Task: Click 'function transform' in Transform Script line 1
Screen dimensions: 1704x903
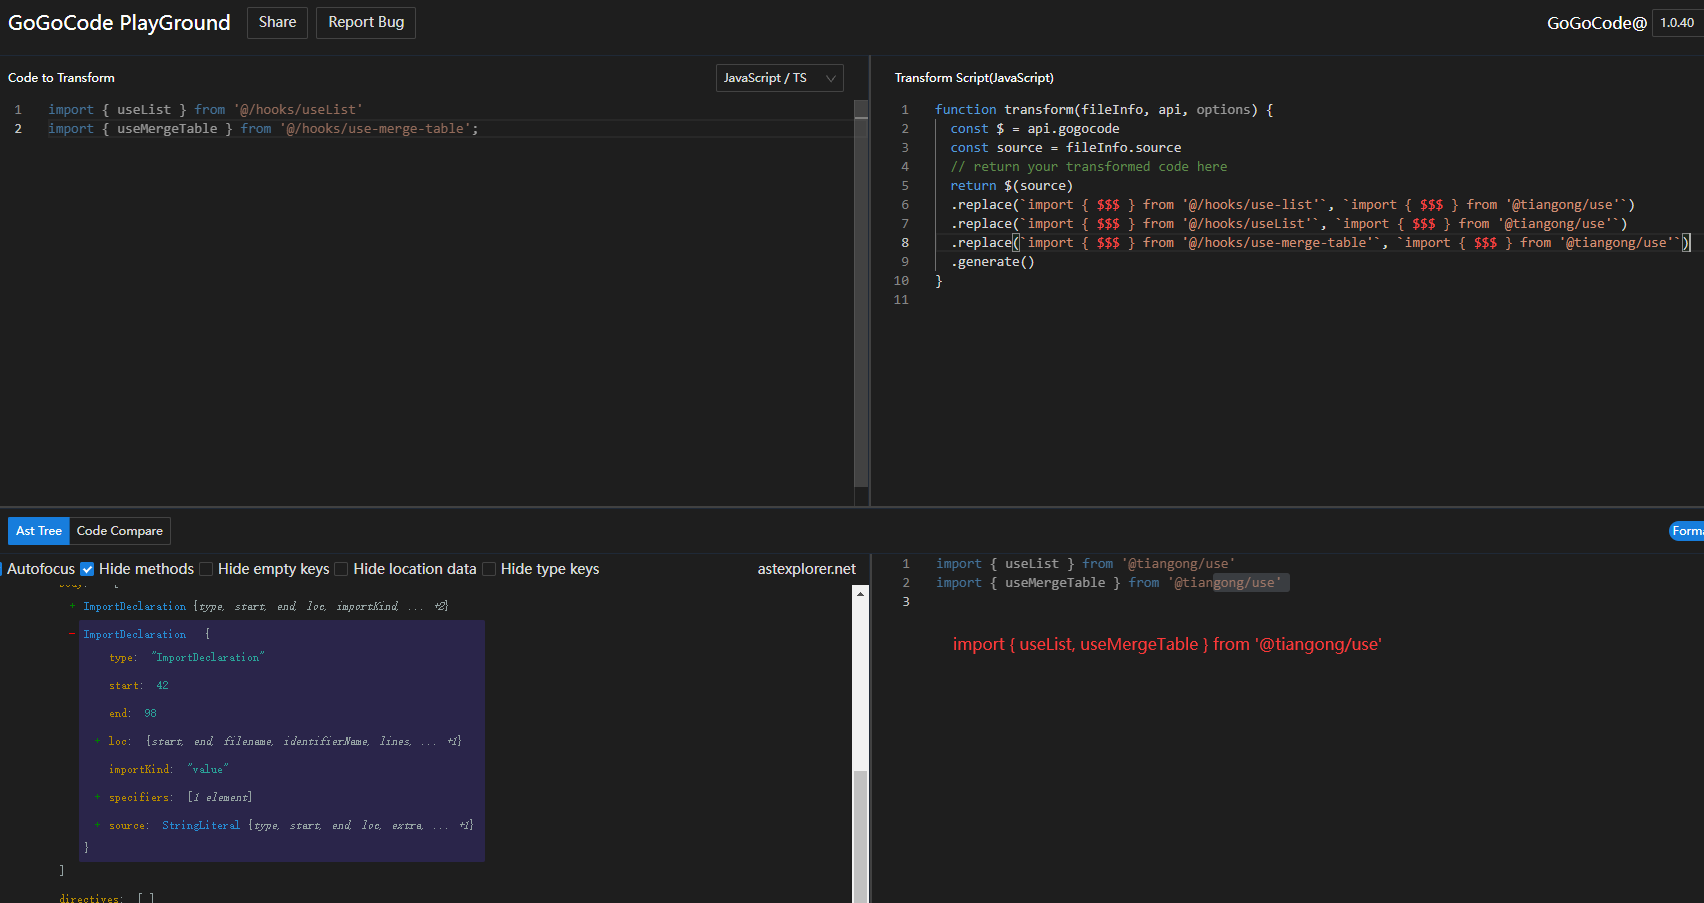Action: pos(1004,110)
